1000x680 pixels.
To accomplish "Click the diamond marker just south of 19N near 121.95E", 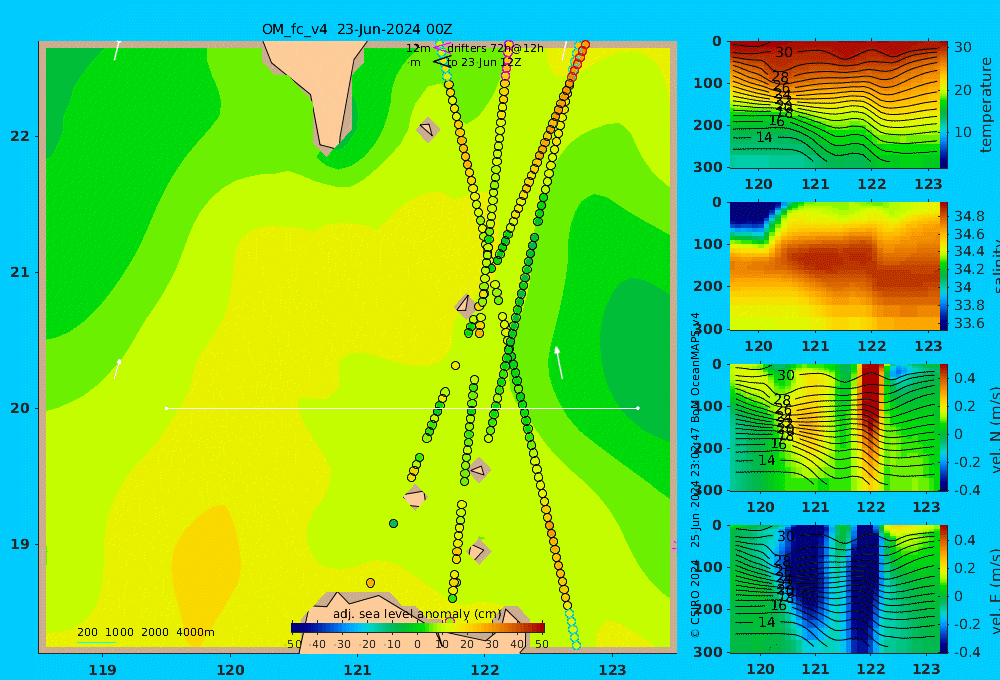I will (x=478, y=551).
